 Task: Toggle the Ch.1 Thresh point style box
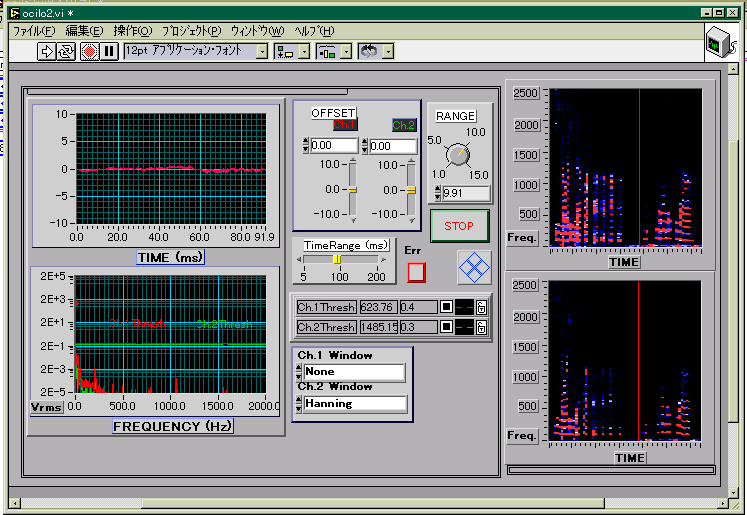pos(447,307)
